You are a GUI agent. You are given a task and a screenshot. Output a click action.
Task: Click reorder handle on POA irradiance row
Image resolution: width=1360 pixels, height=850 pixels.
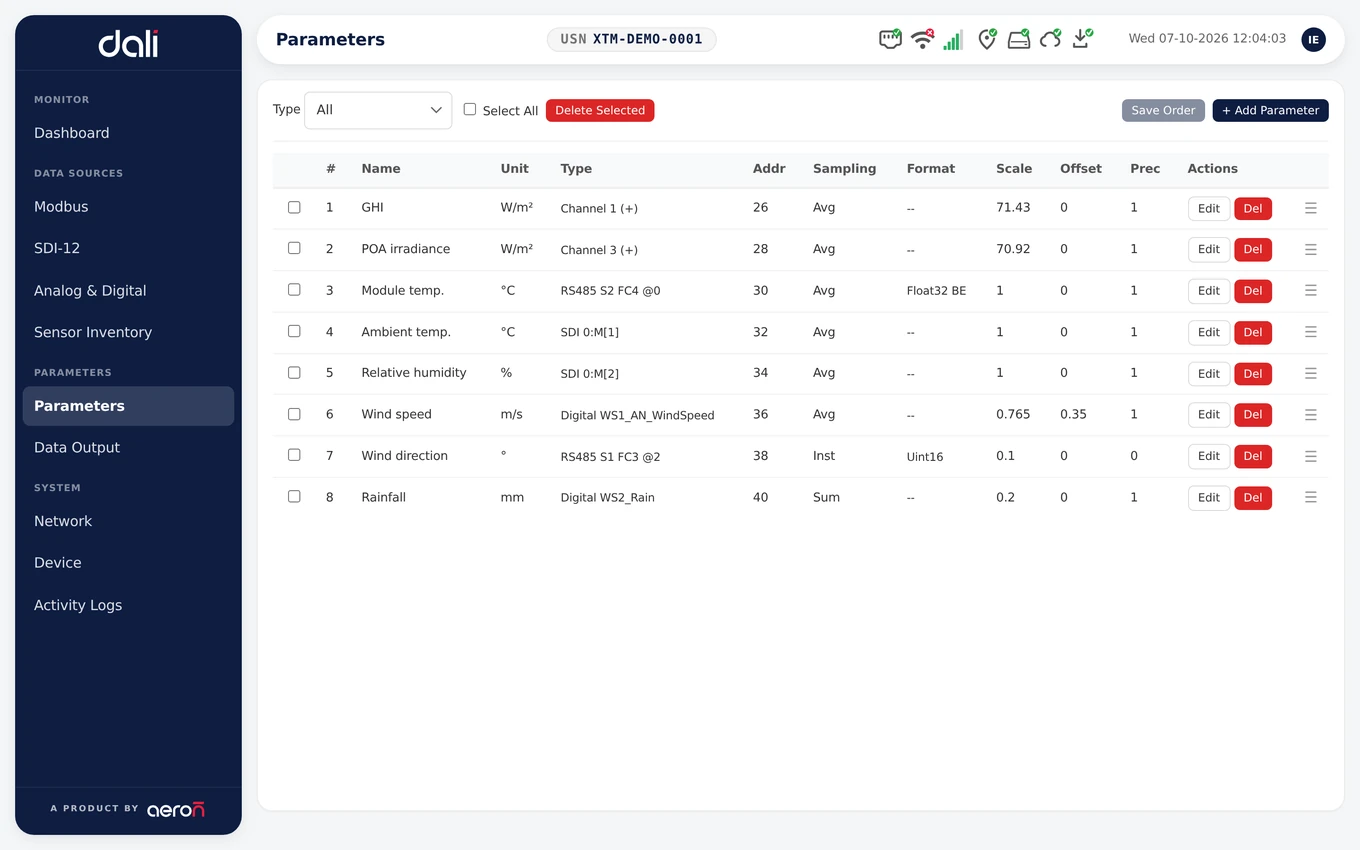click(1310, 249)
